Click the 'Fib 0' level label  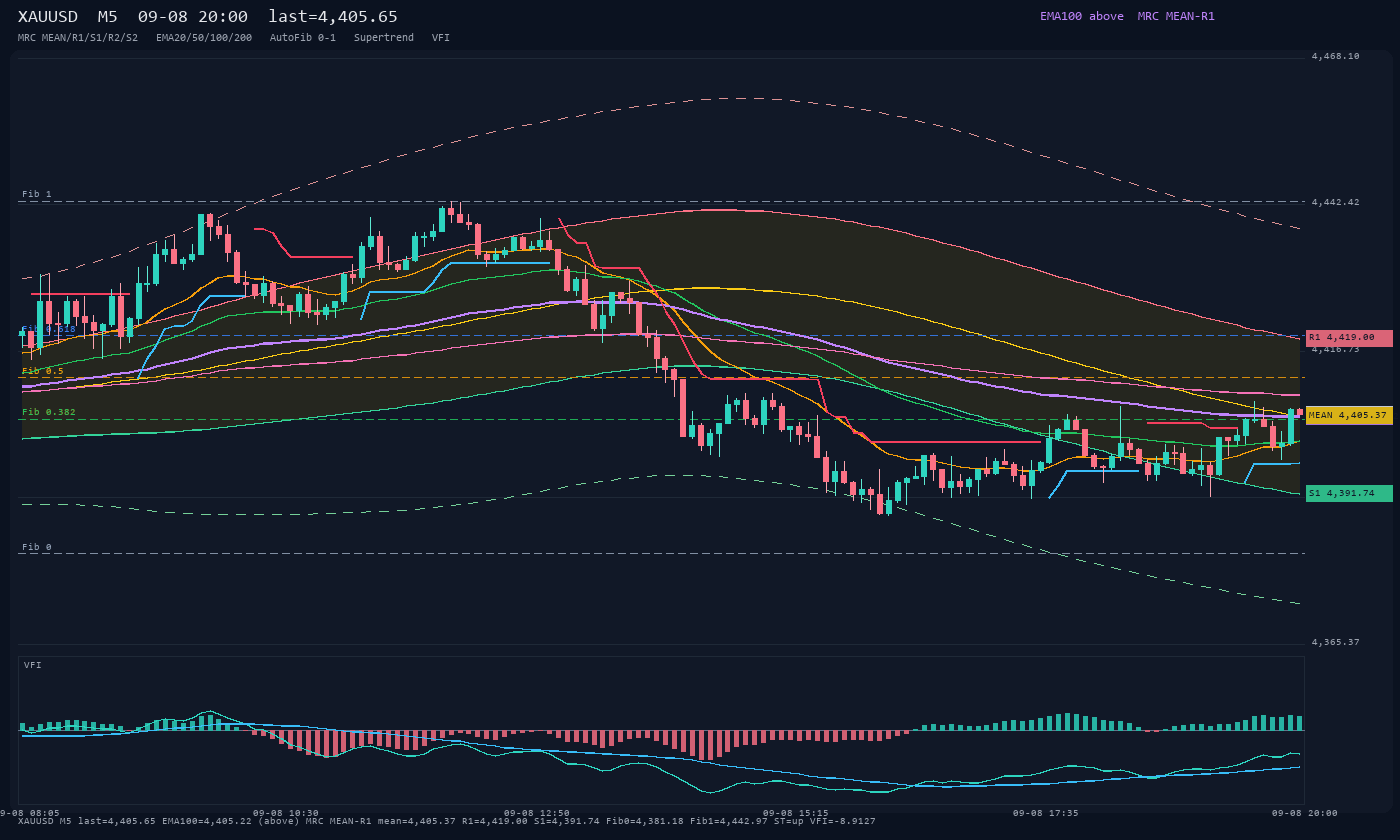click(x=37, y=547)
